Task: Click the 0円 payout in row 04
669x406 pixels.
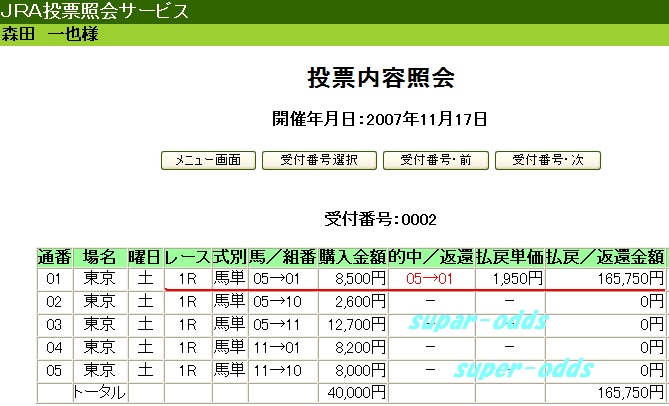Action: pyautogui.click(x=652, y=348)
